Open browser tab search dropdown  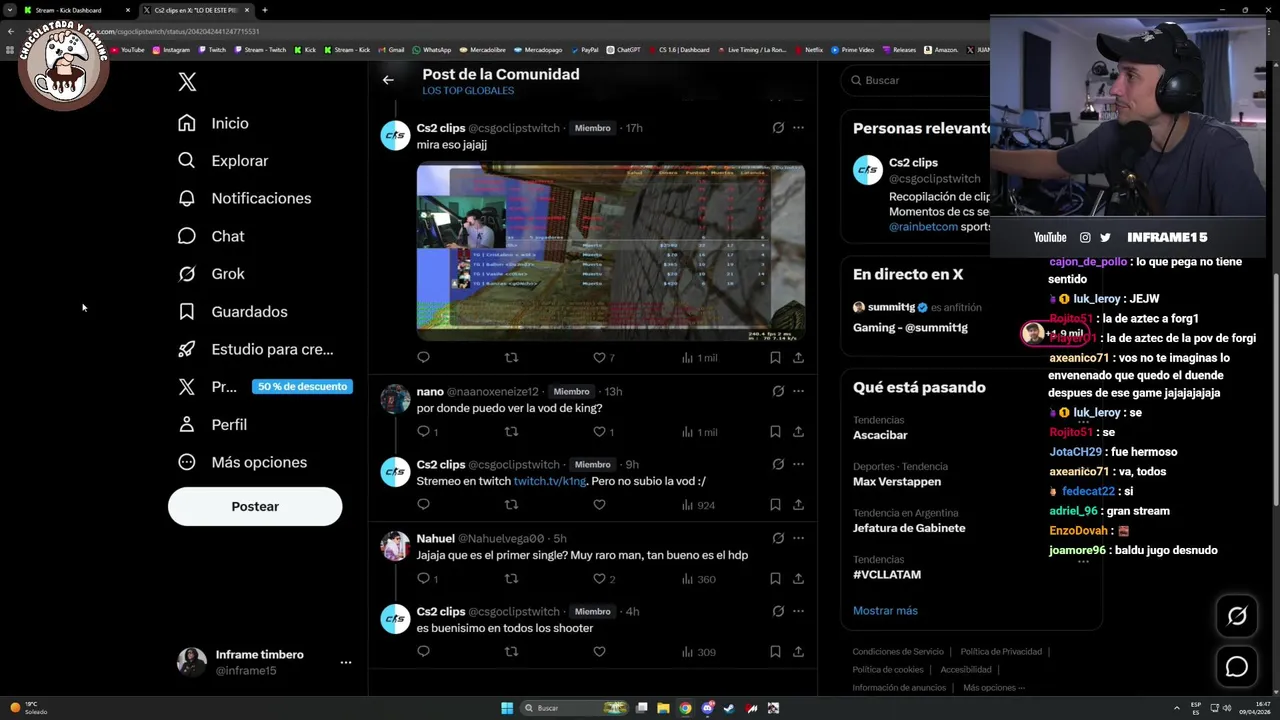(x=10, y=10)
